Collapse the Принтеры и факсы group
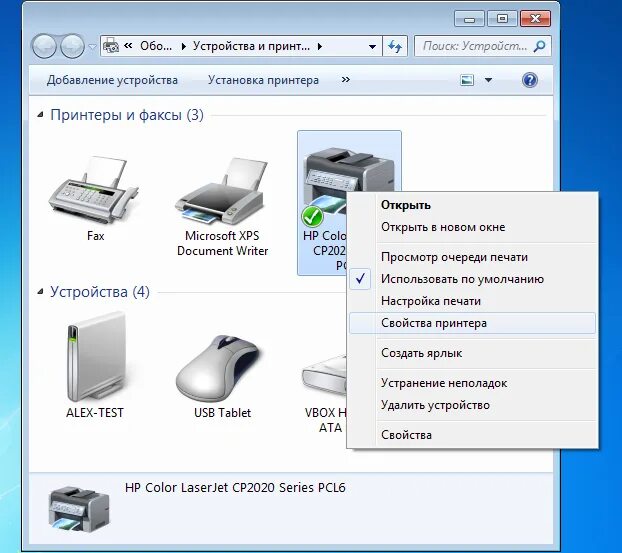The width and height of the screenshot is (622, 553). tap(40, 115)
